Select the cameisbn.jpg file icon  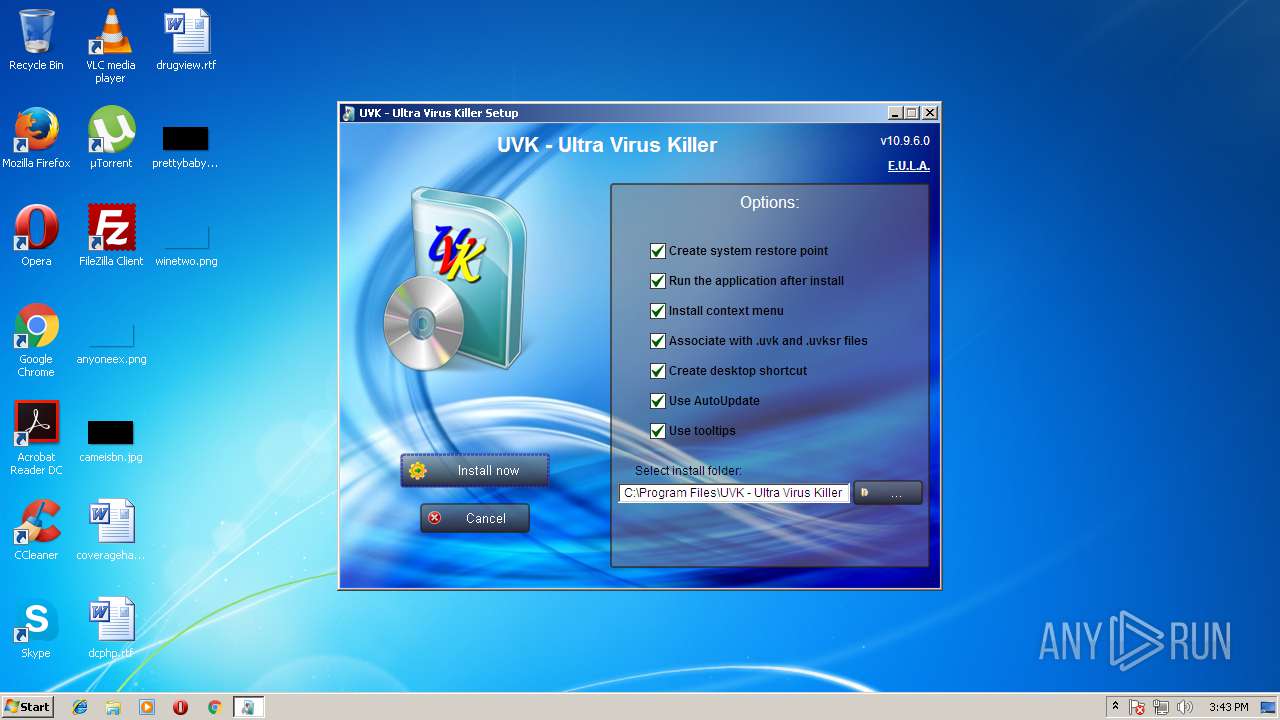tap(111, 440)
